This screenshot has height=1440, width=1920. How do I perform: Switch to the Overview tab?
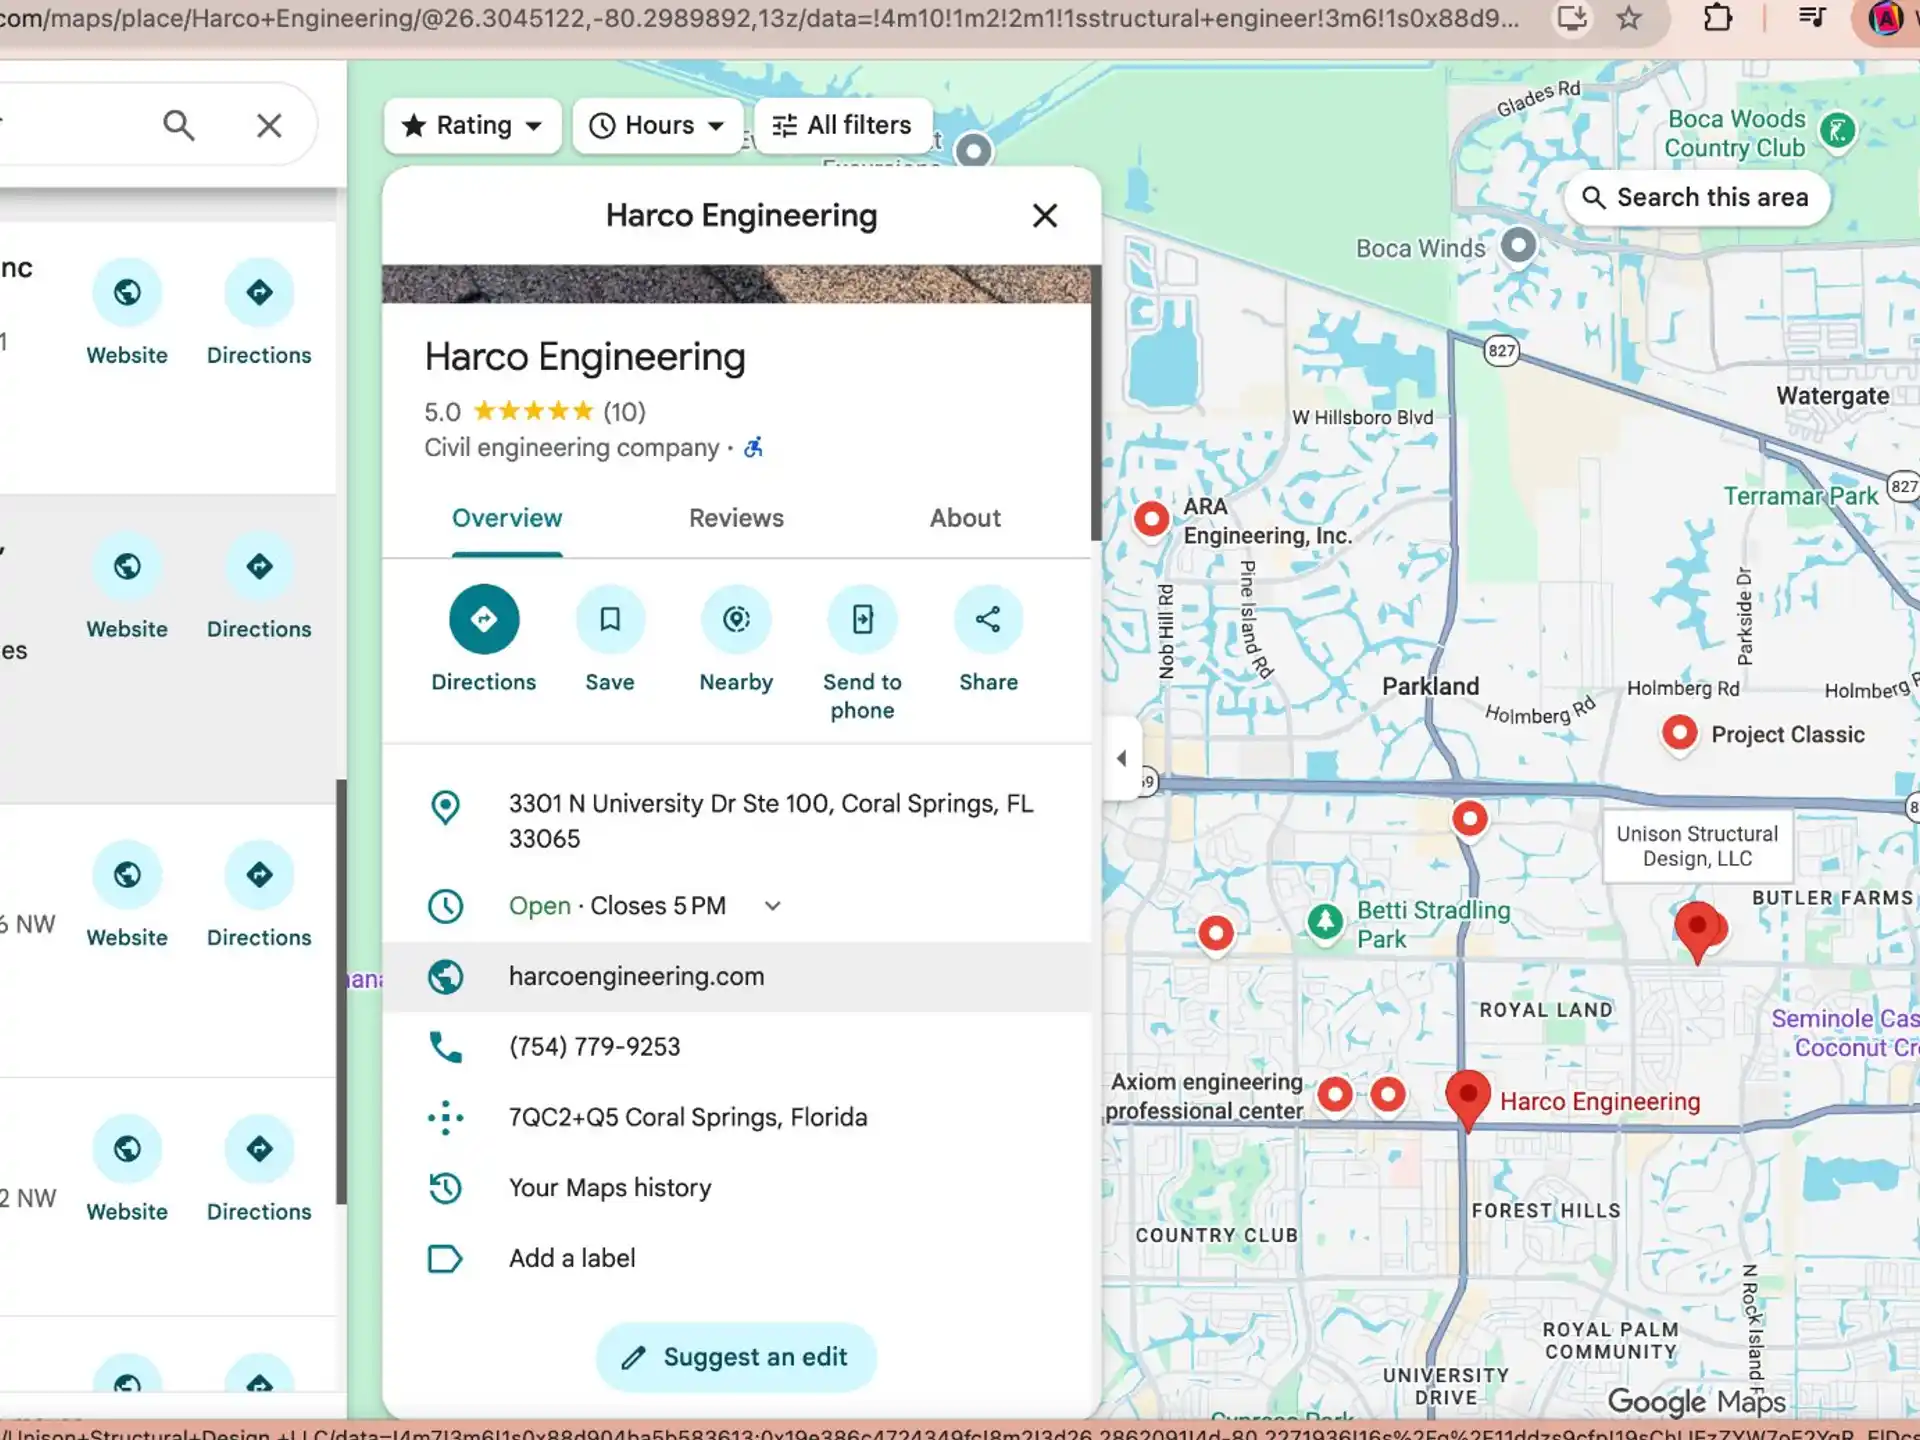(507, 518)
